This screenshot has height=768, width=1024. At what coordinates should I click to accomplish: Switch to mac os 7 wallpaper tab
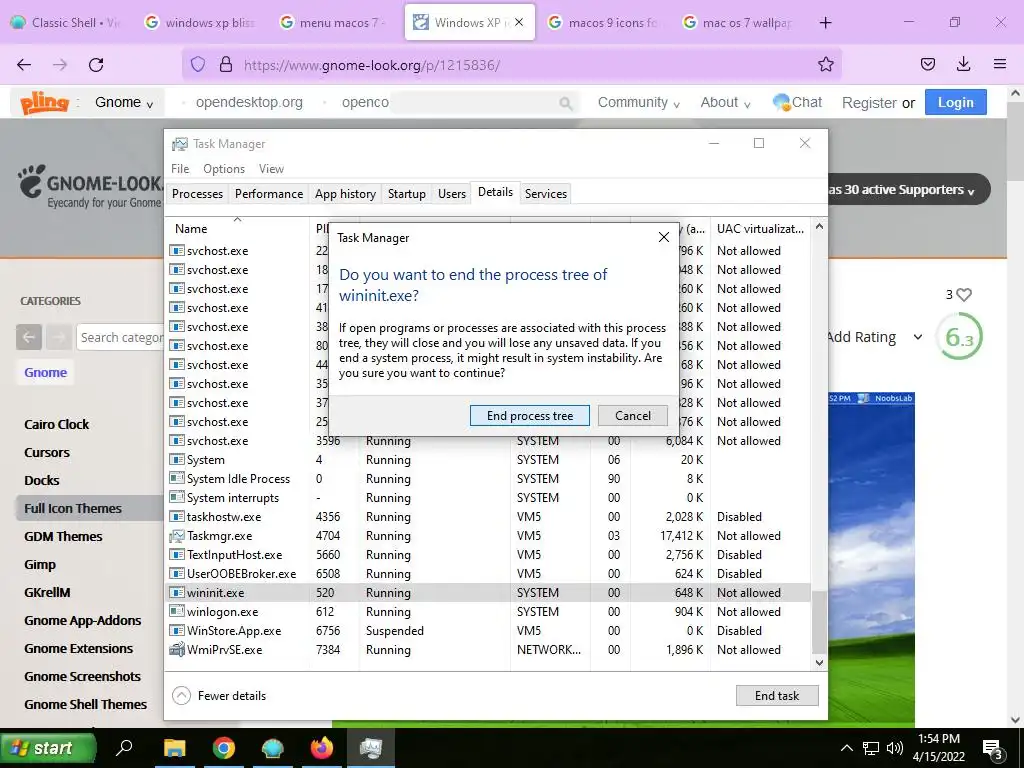click(x=740, y=22)
